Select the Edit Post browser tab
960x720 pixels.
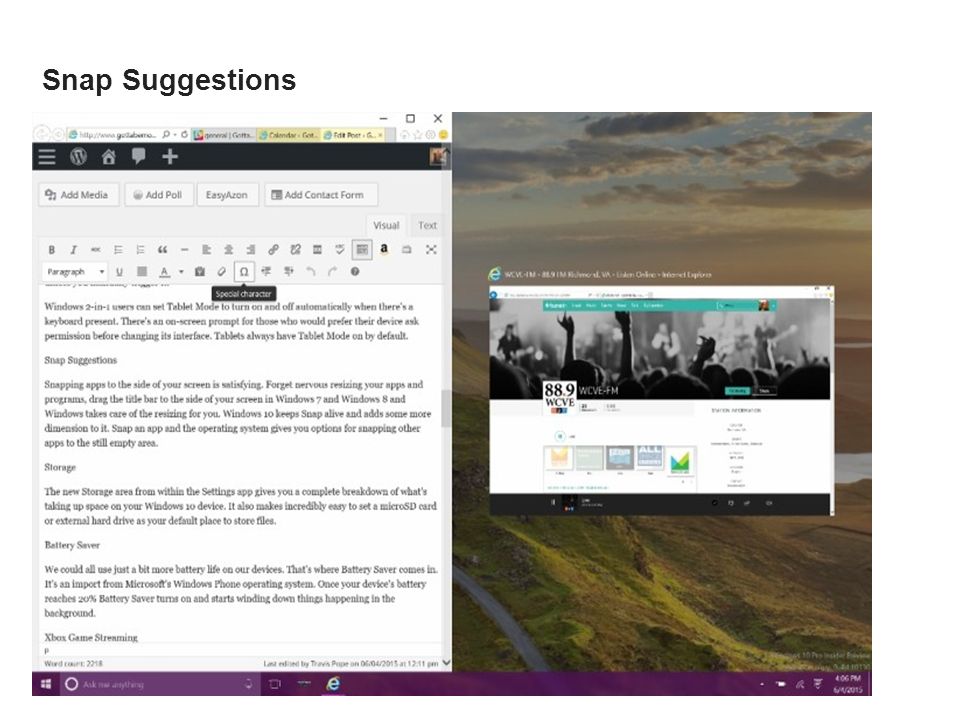pos(353,135)
